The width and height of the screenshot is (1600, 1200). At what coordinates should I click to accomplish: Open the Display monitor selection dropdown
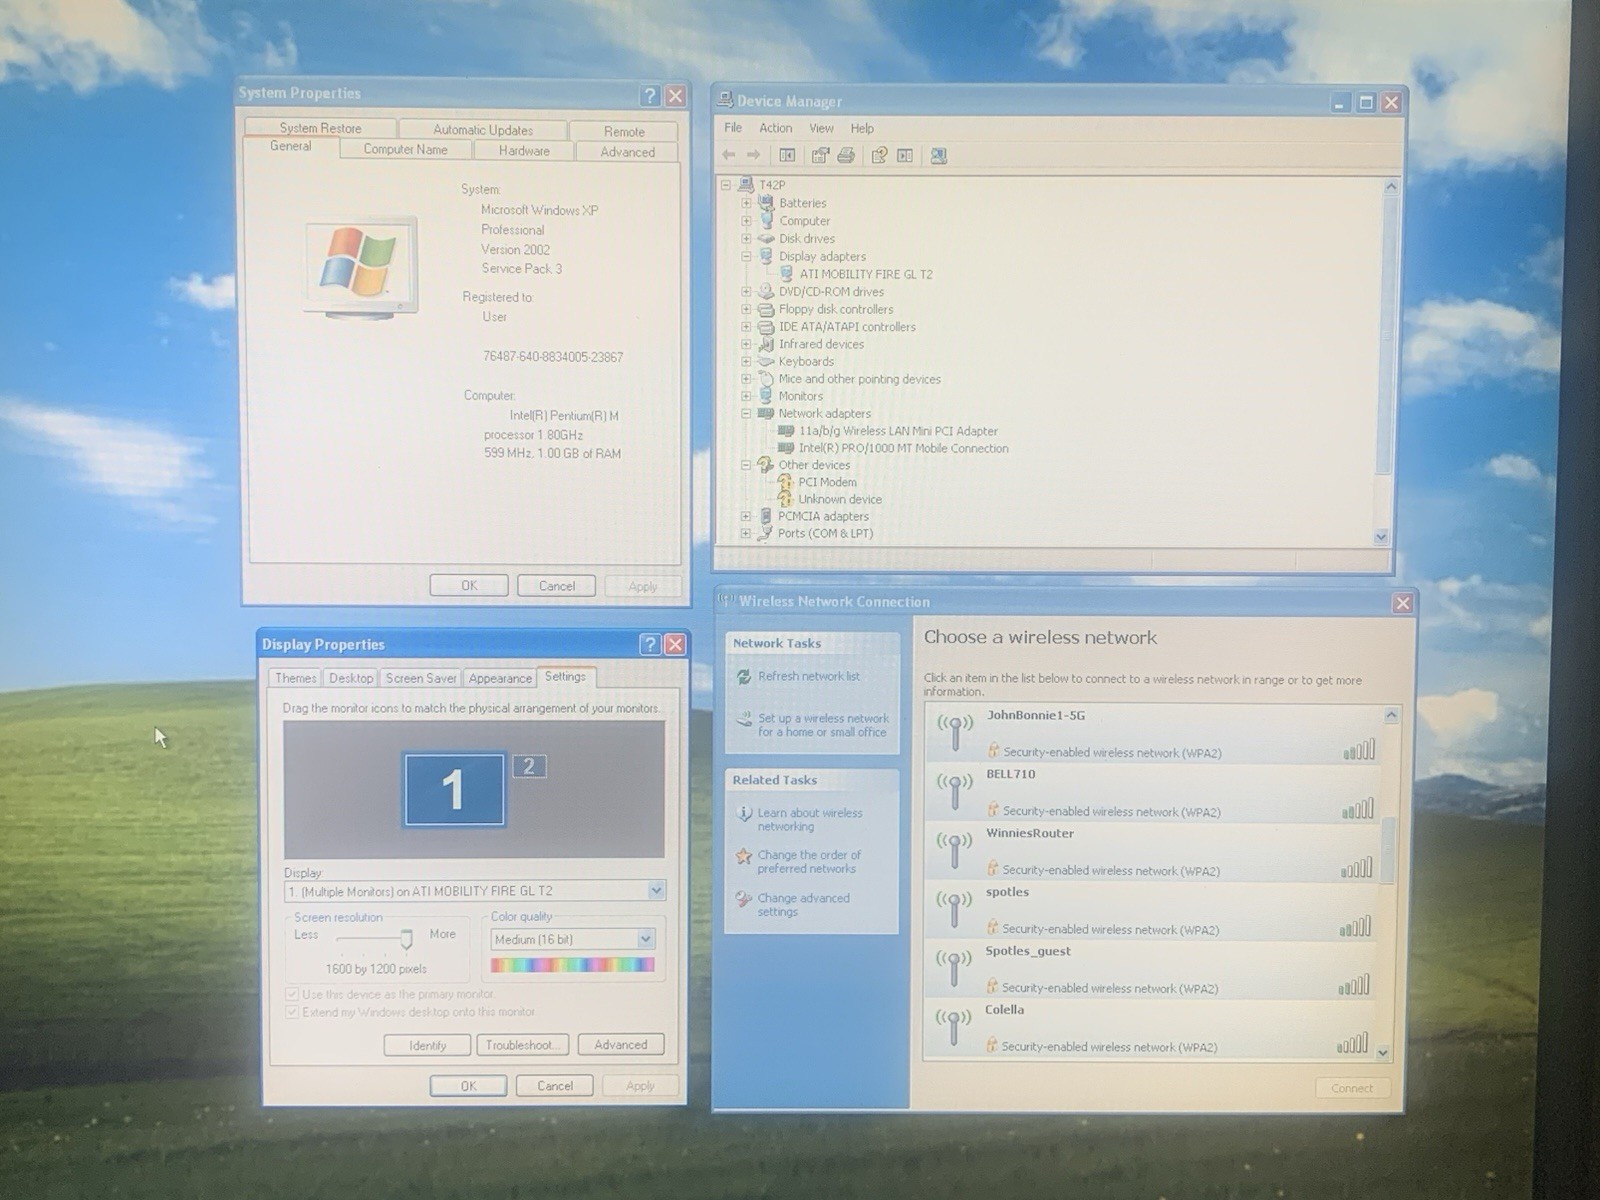(656, 890)
